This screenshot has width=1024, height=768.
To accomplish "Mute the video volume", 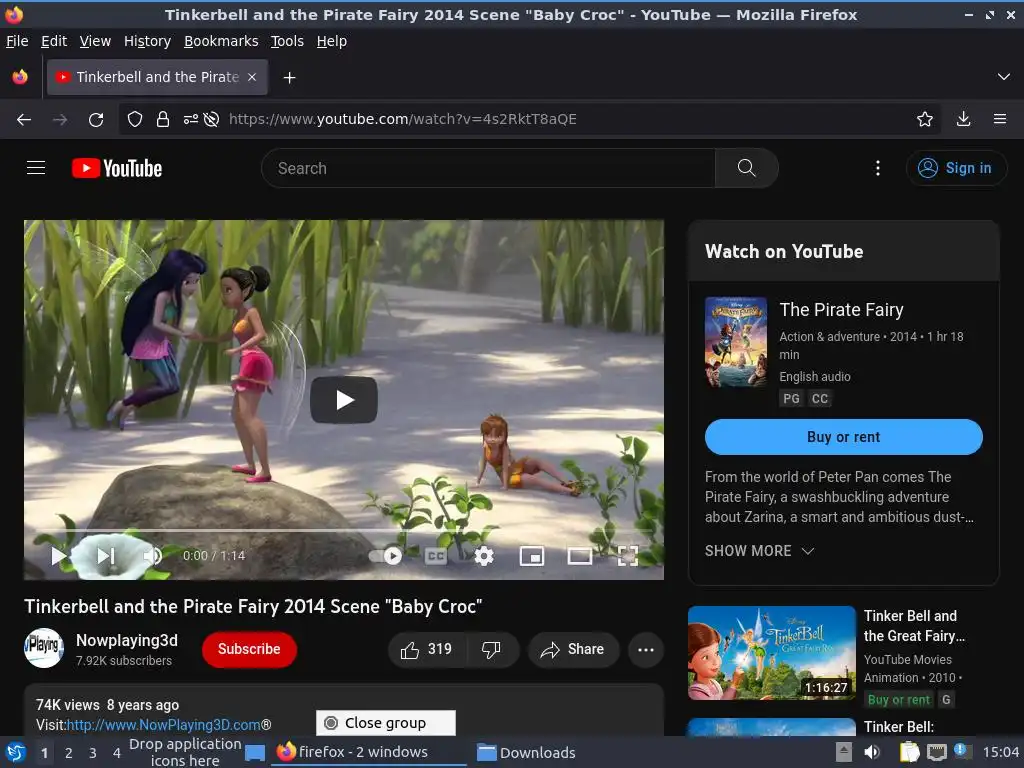I will 153,556.
